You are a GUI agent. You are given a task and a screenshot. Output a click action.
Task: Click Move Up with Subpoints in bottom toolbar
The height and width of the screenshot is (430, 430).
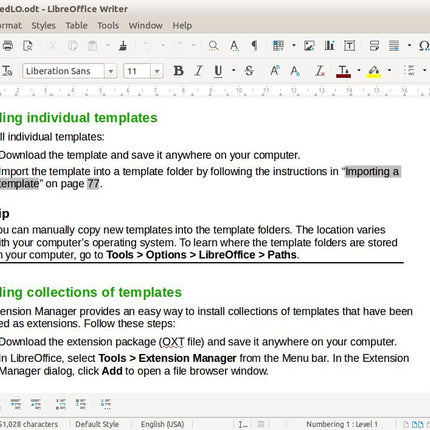(36, 404)
